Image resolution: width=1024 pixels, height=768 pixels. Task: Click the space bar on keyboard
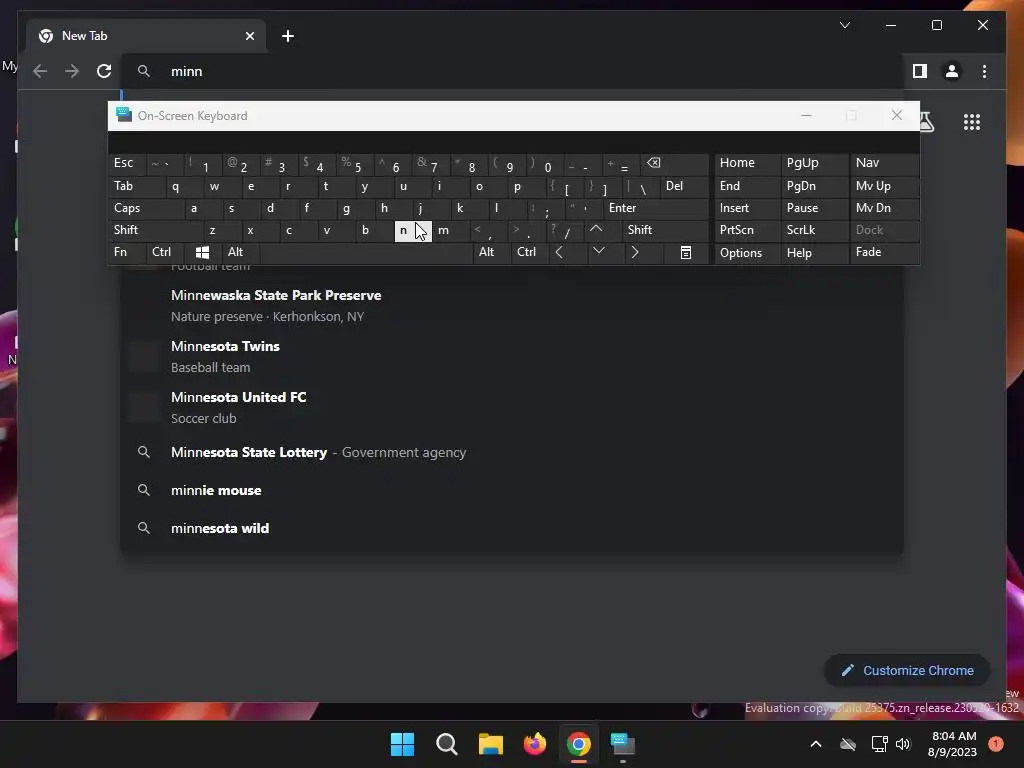click(x=366, y=252)
